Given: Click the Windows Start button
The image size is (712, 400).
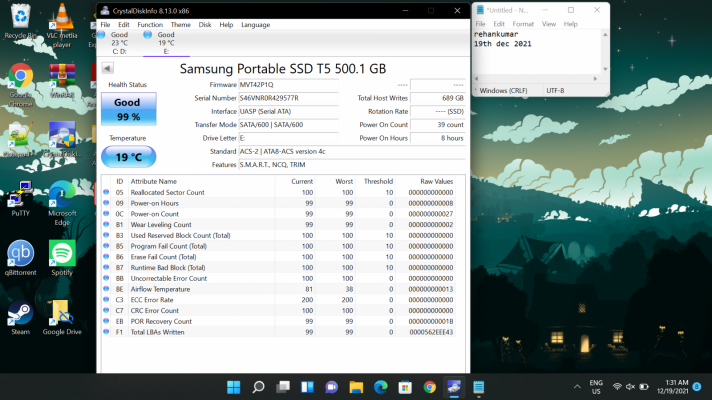Looking at the screenshot, I should [233, 387].
